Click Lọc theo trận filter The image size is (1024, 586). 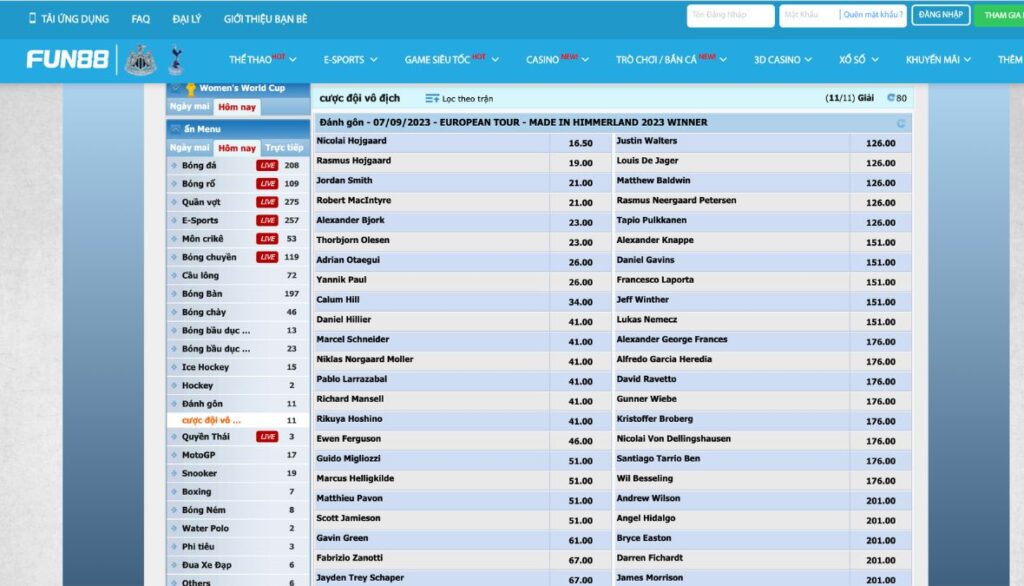[x=459, y=99]
